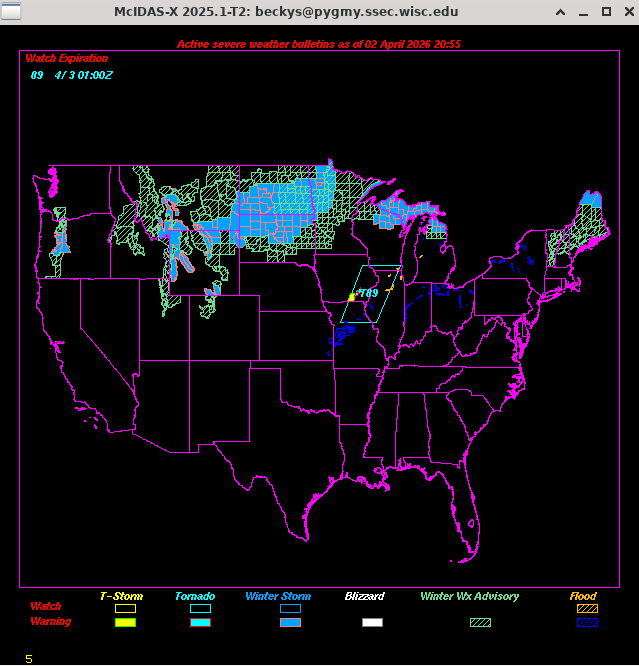Click the Watch Expiration heading
This screenshot has width=639, height=666.
tap(66, 59)
